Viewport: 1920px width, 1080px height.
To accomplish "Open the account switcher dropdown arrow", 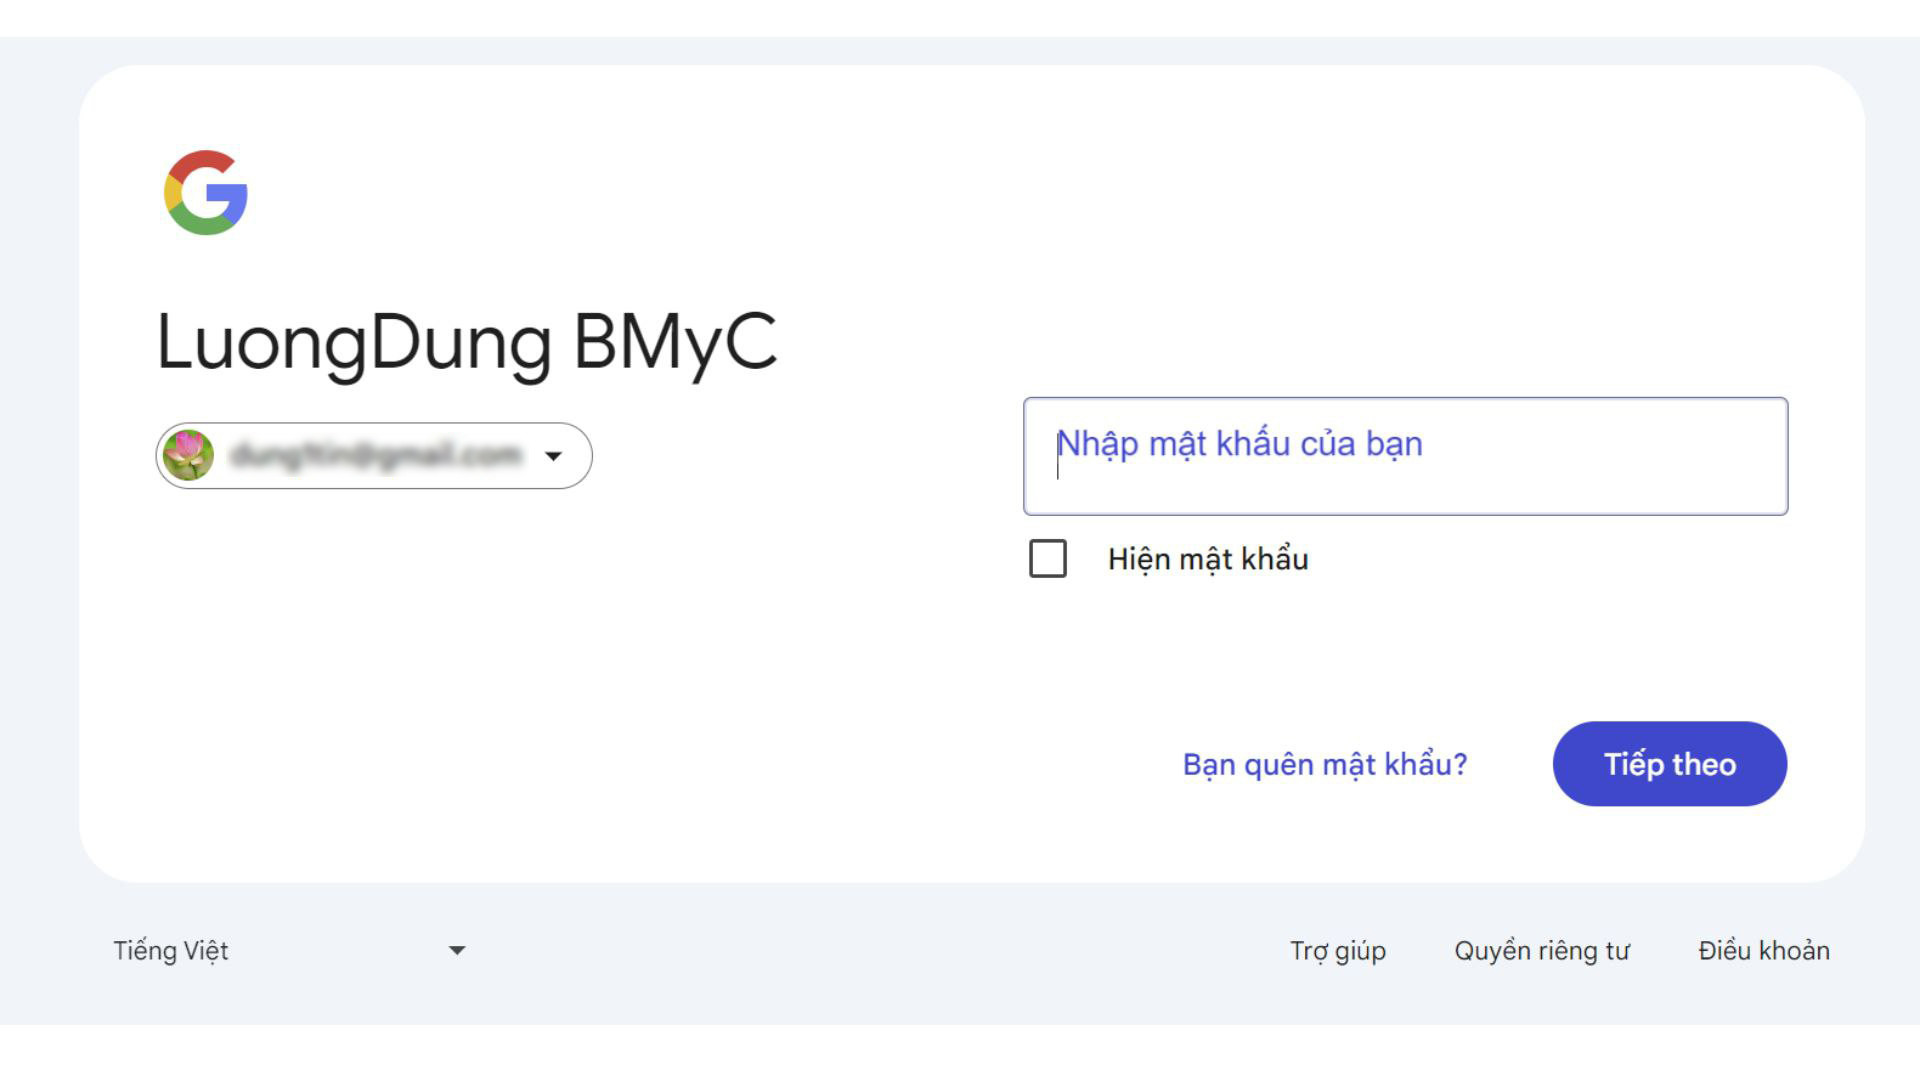I will click(x=553, y=456).
